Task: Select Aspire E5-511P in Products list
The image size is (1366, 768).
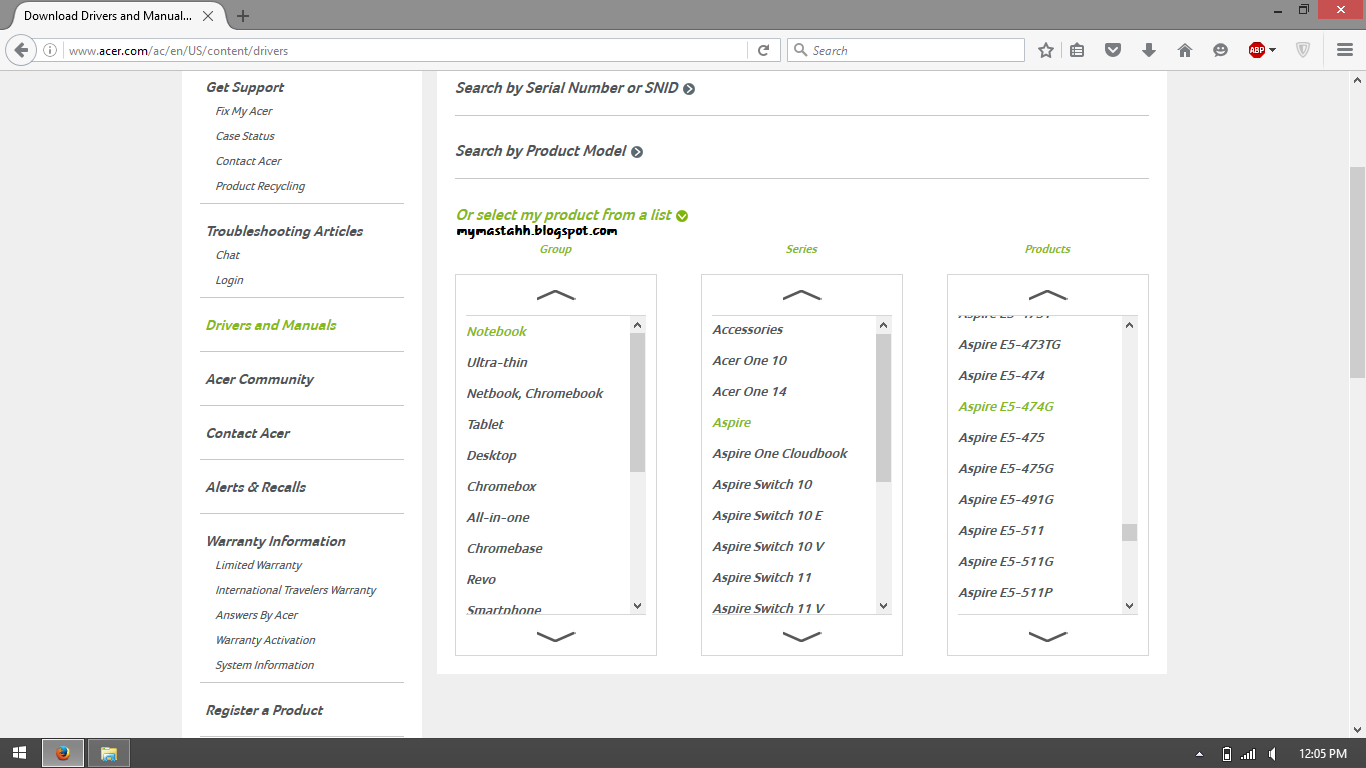Action: (x=1006, y=592)
